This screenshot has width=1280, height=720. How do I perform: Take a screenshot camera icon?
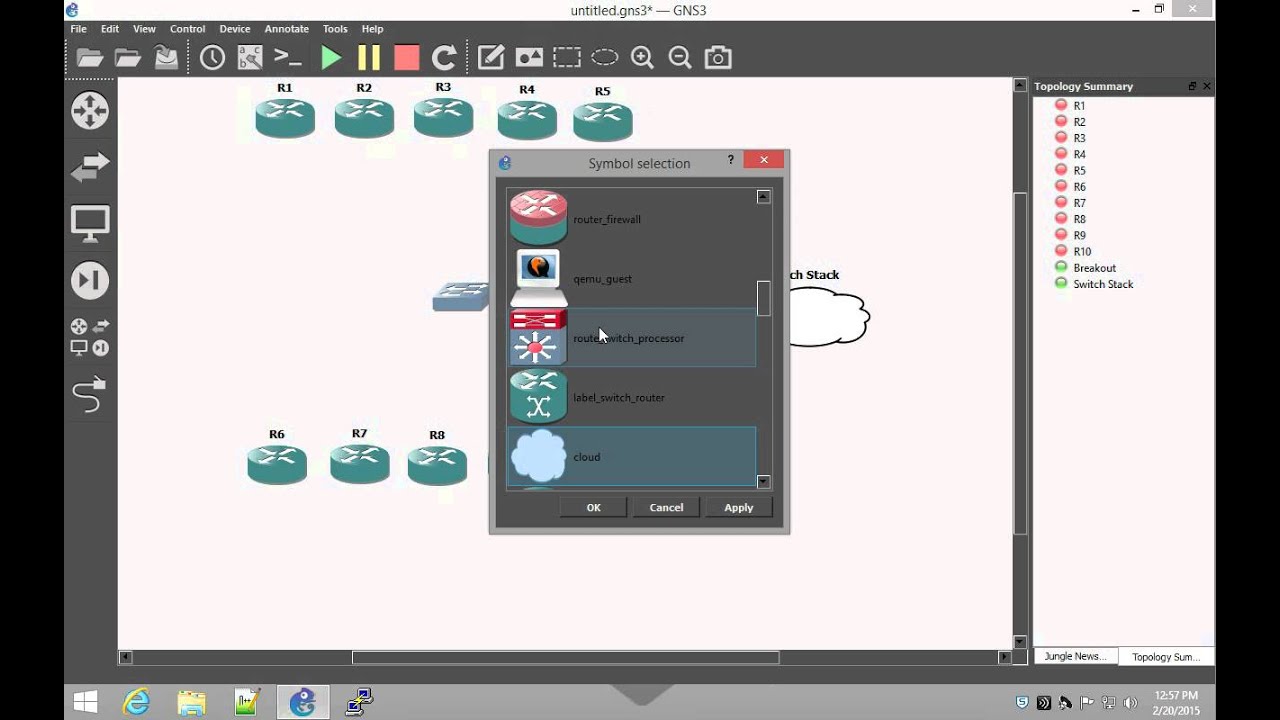point(718,58)
